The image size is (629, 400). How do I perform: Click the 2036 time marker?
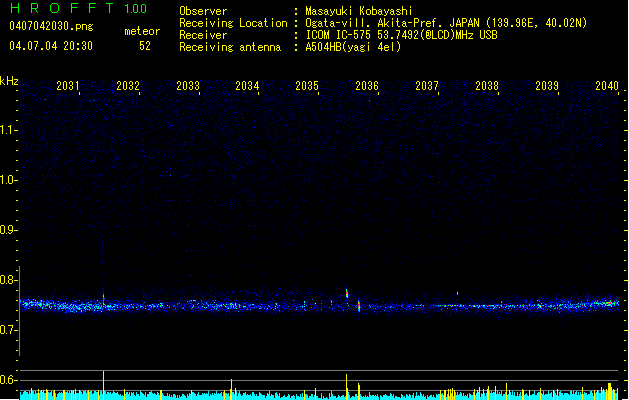tap(367, 86)
